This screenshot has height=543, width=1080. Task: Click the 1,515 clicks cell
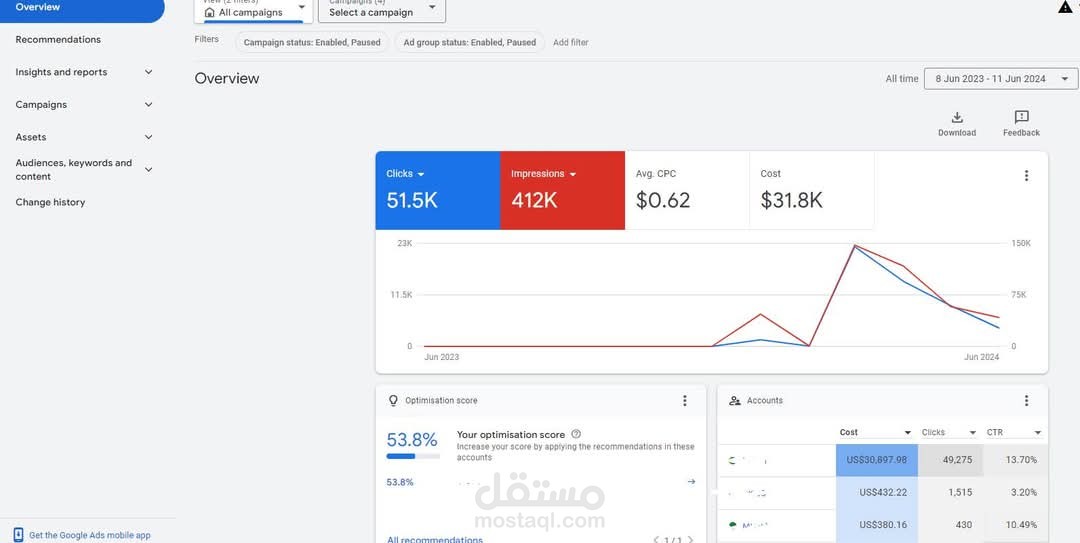click(951, 492)
